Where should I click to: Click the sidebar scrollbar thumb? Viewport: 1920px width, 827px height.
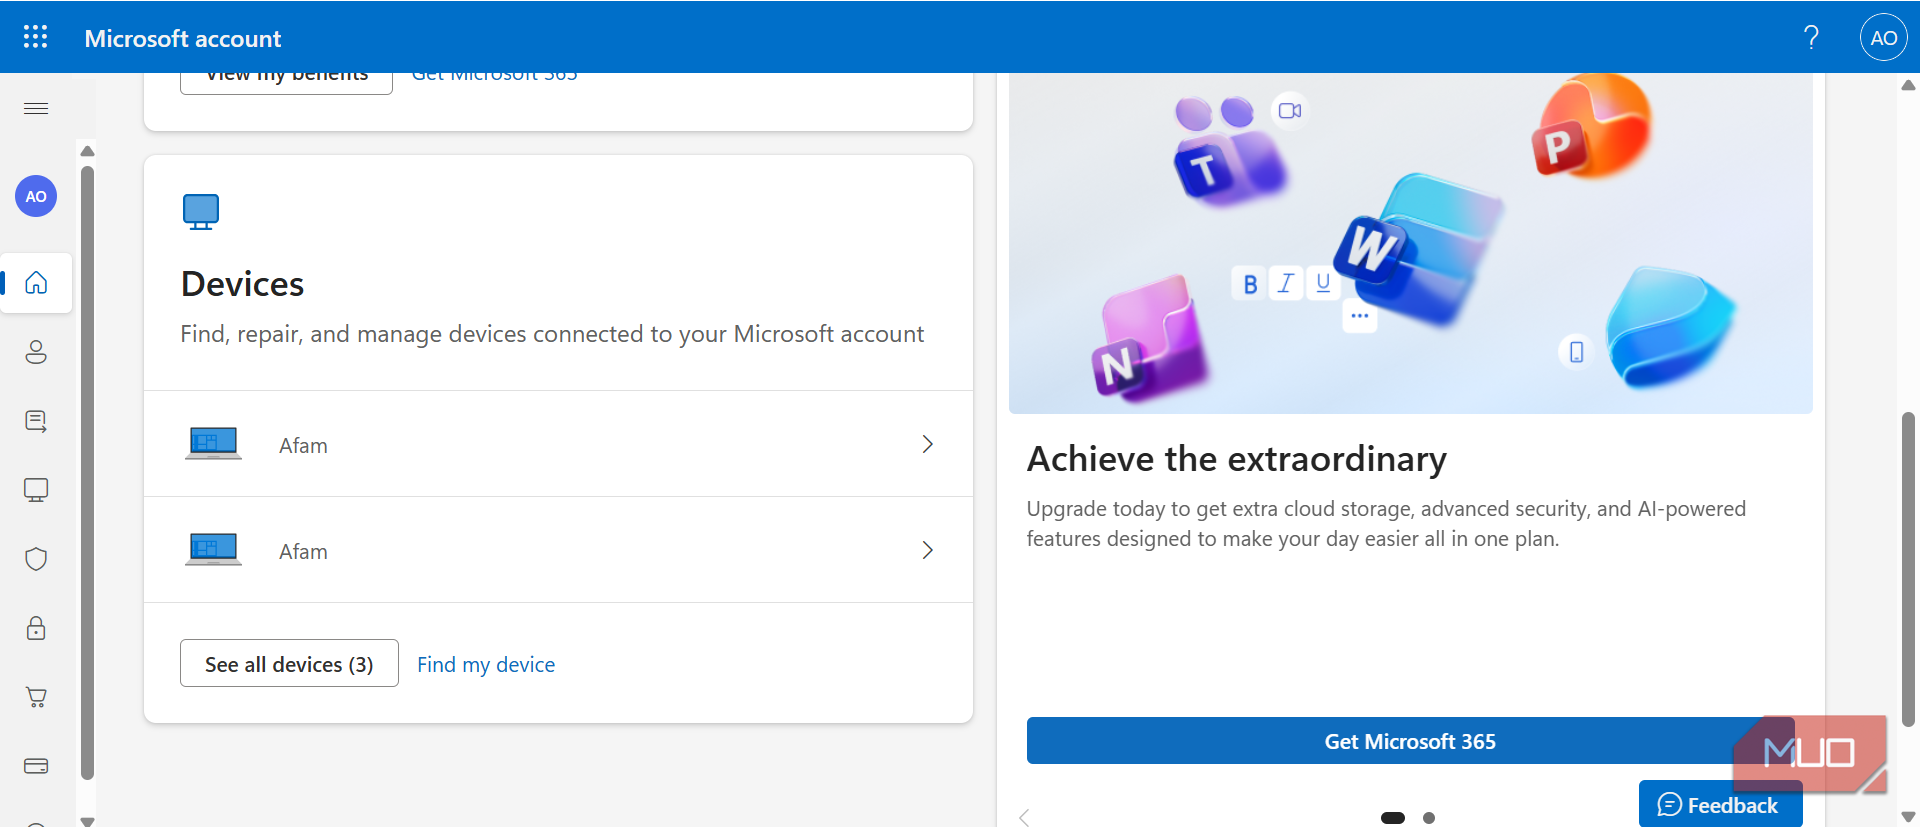(87, 472)
